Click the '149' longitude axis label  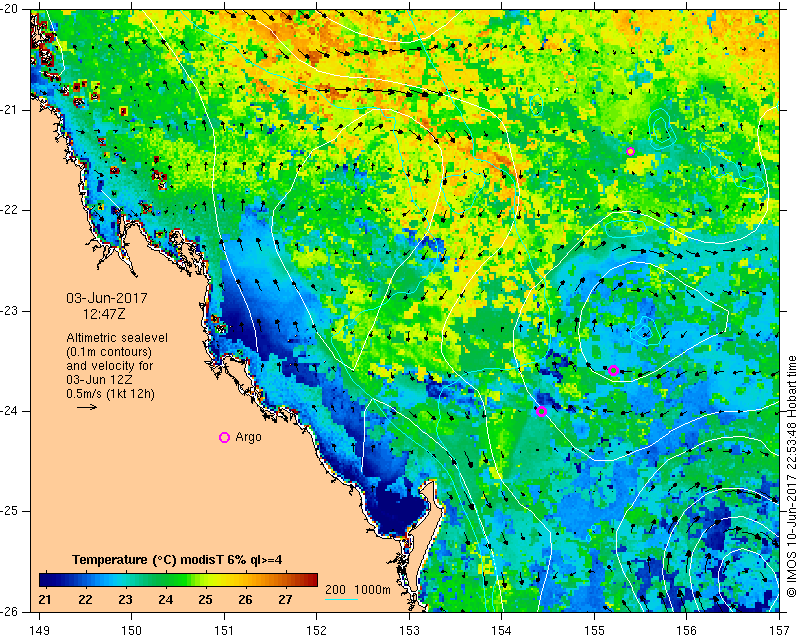coord(39,631)
